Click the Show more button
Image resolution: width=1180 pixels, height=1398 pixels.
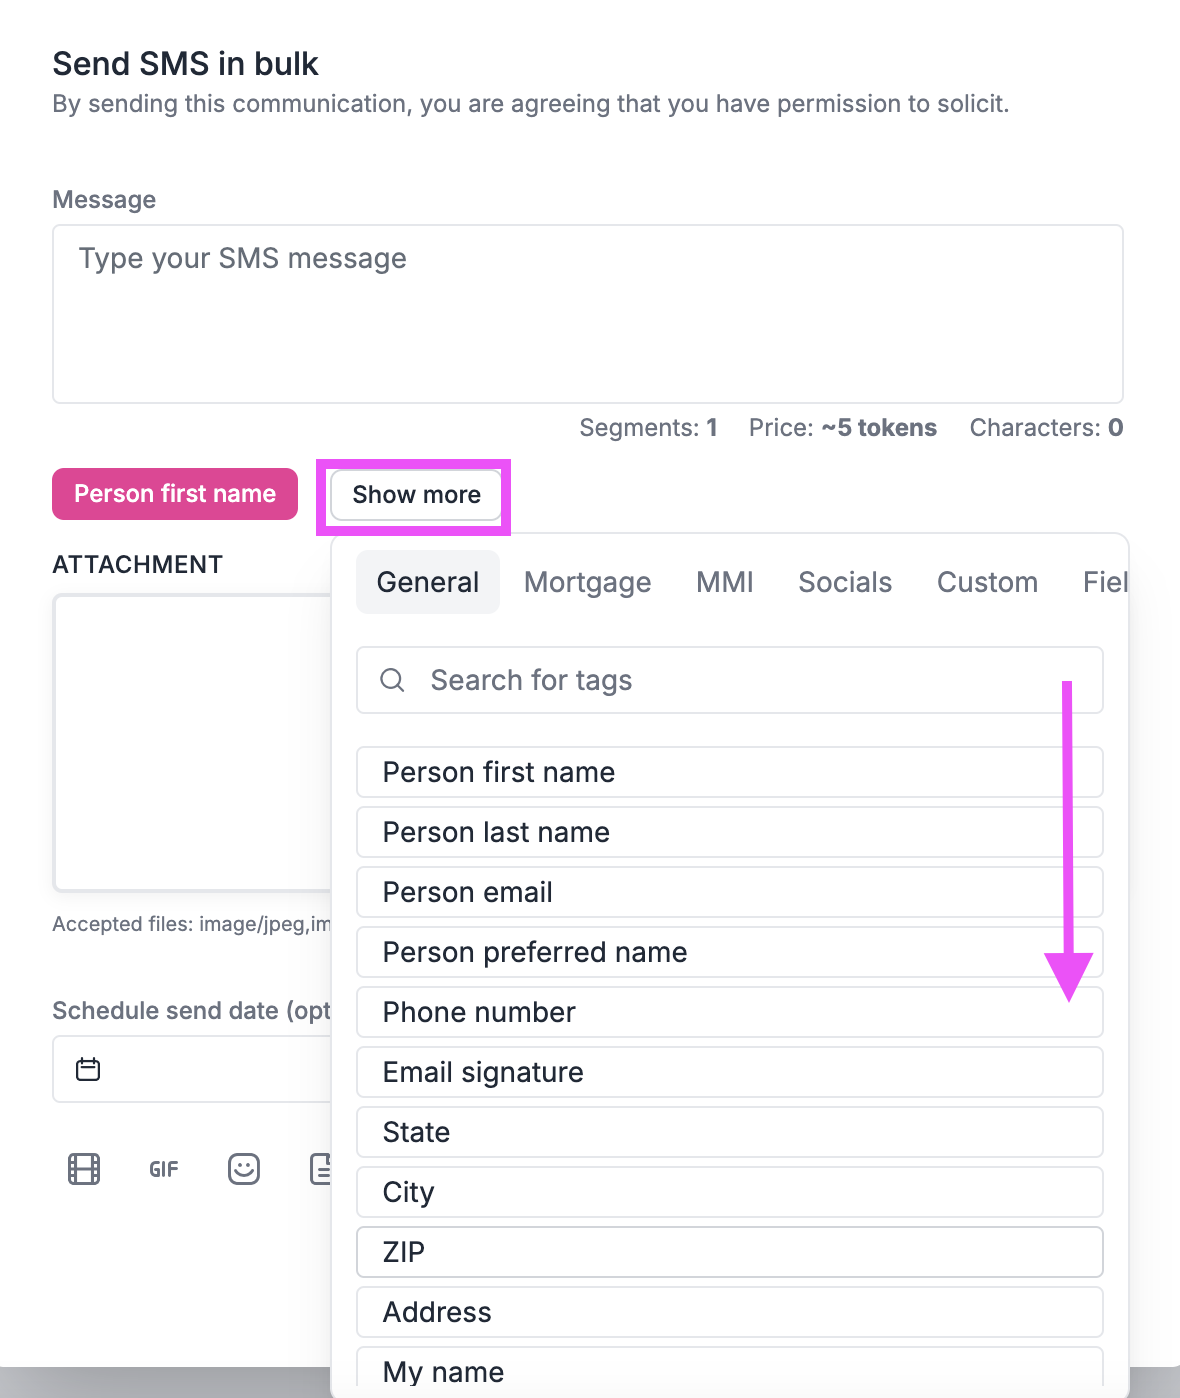point(415,494)
